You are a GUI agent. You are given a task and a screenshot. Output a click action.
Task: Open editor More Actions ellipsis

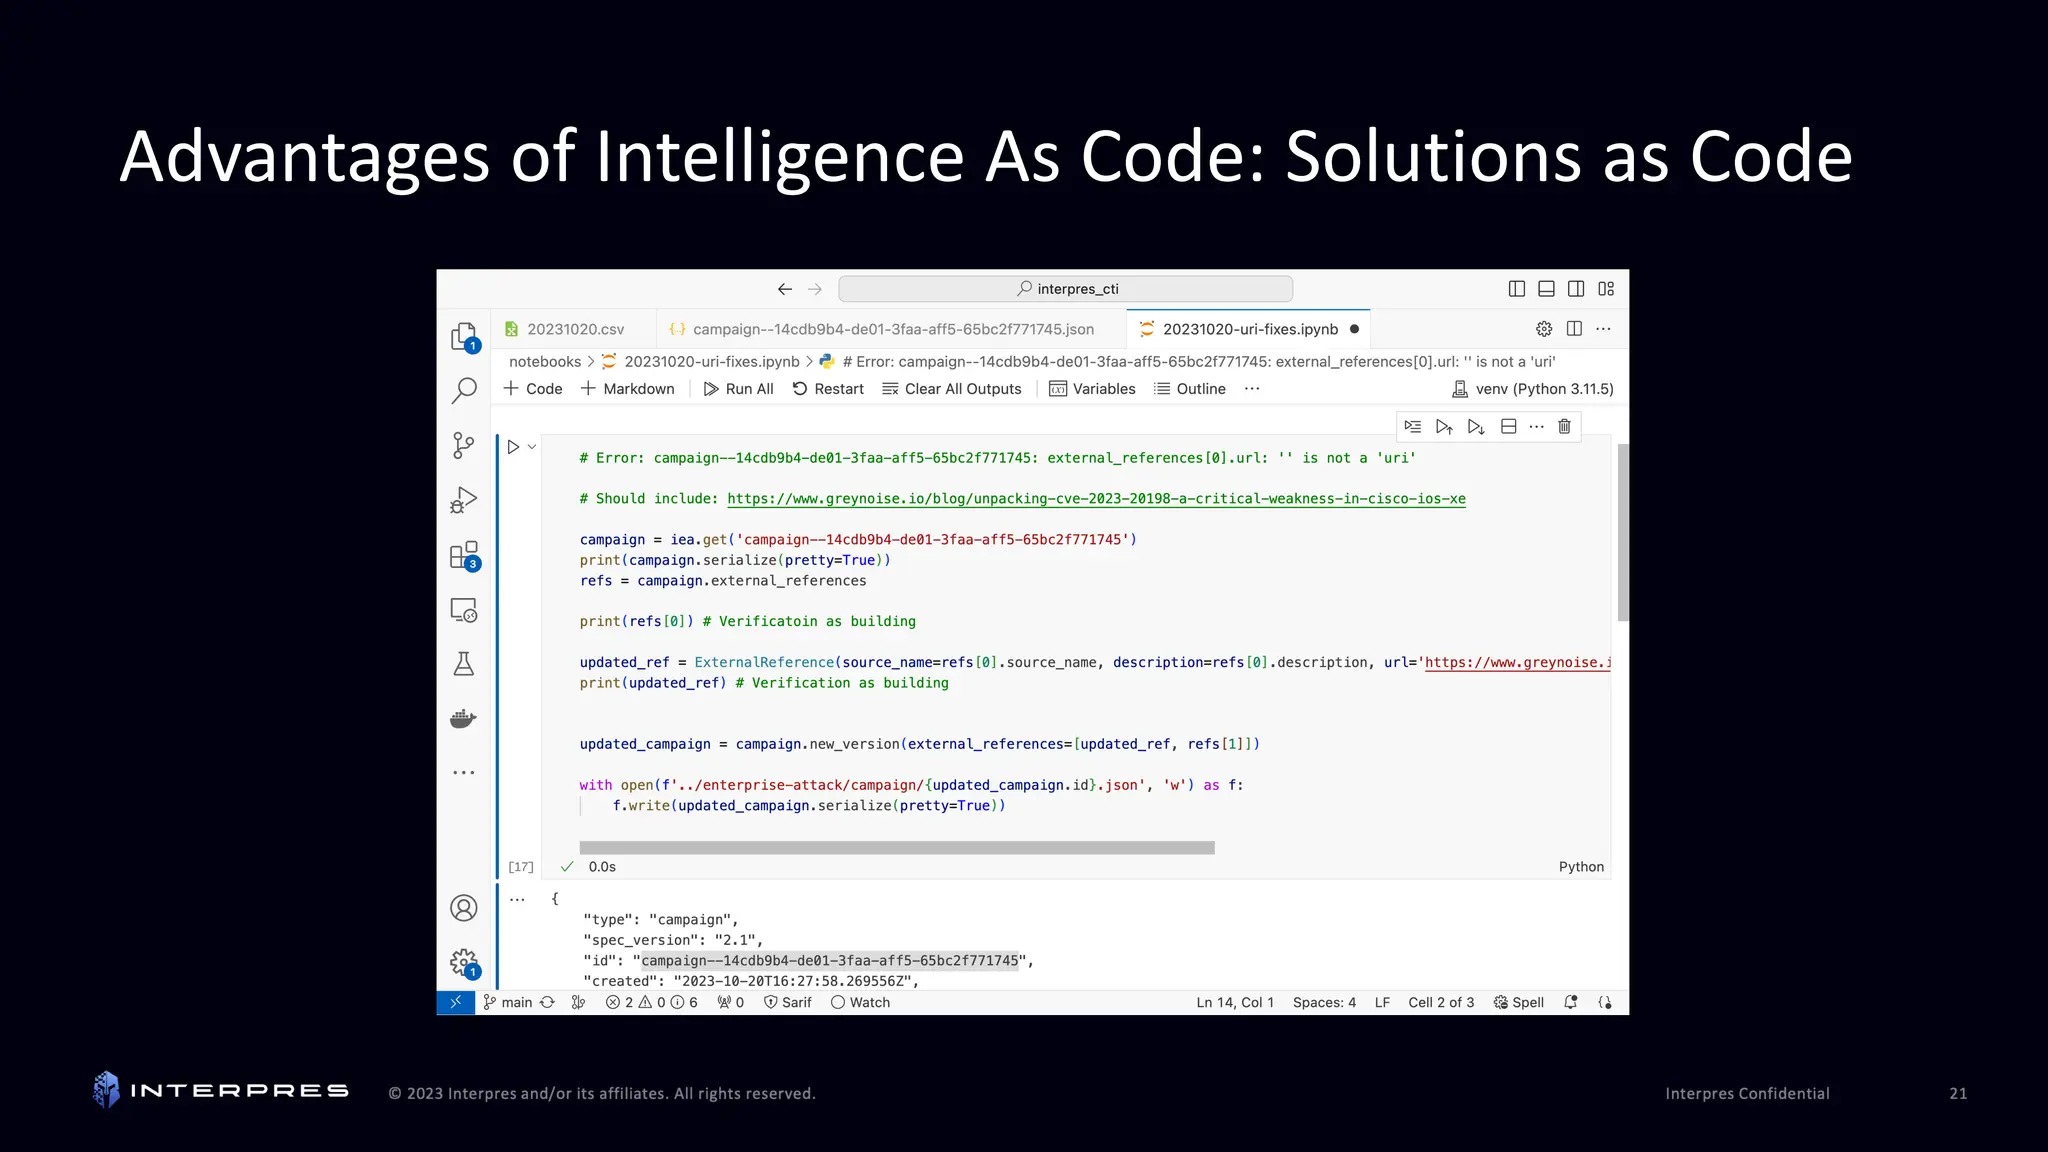tap(1604, 329)
